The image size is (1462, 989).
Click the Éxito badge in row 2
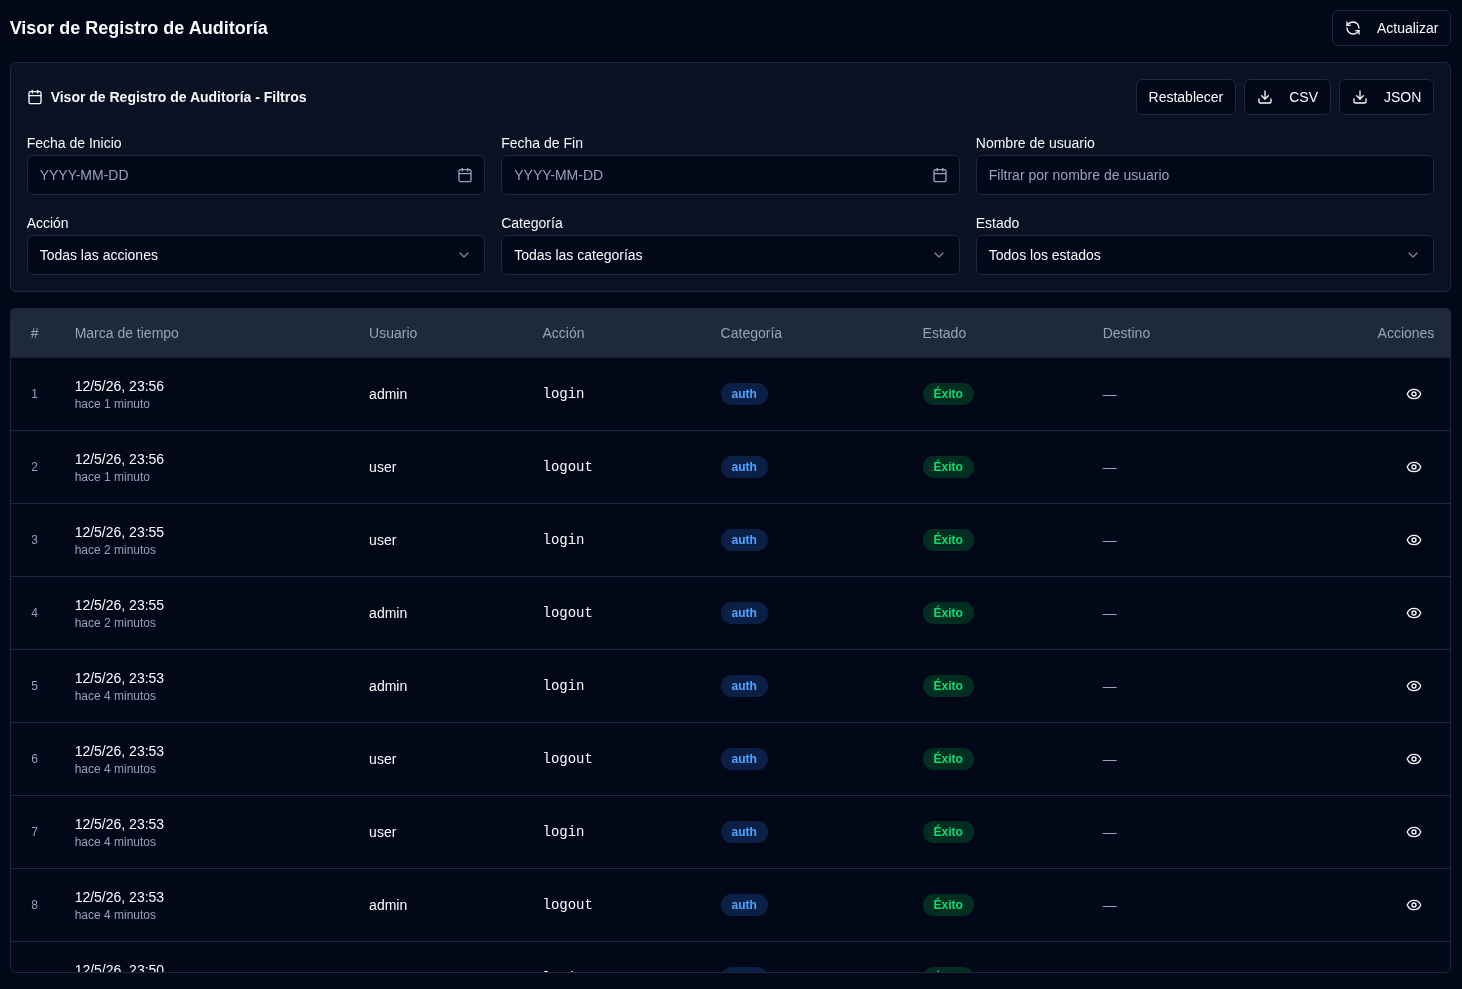[x=948, y=467]
